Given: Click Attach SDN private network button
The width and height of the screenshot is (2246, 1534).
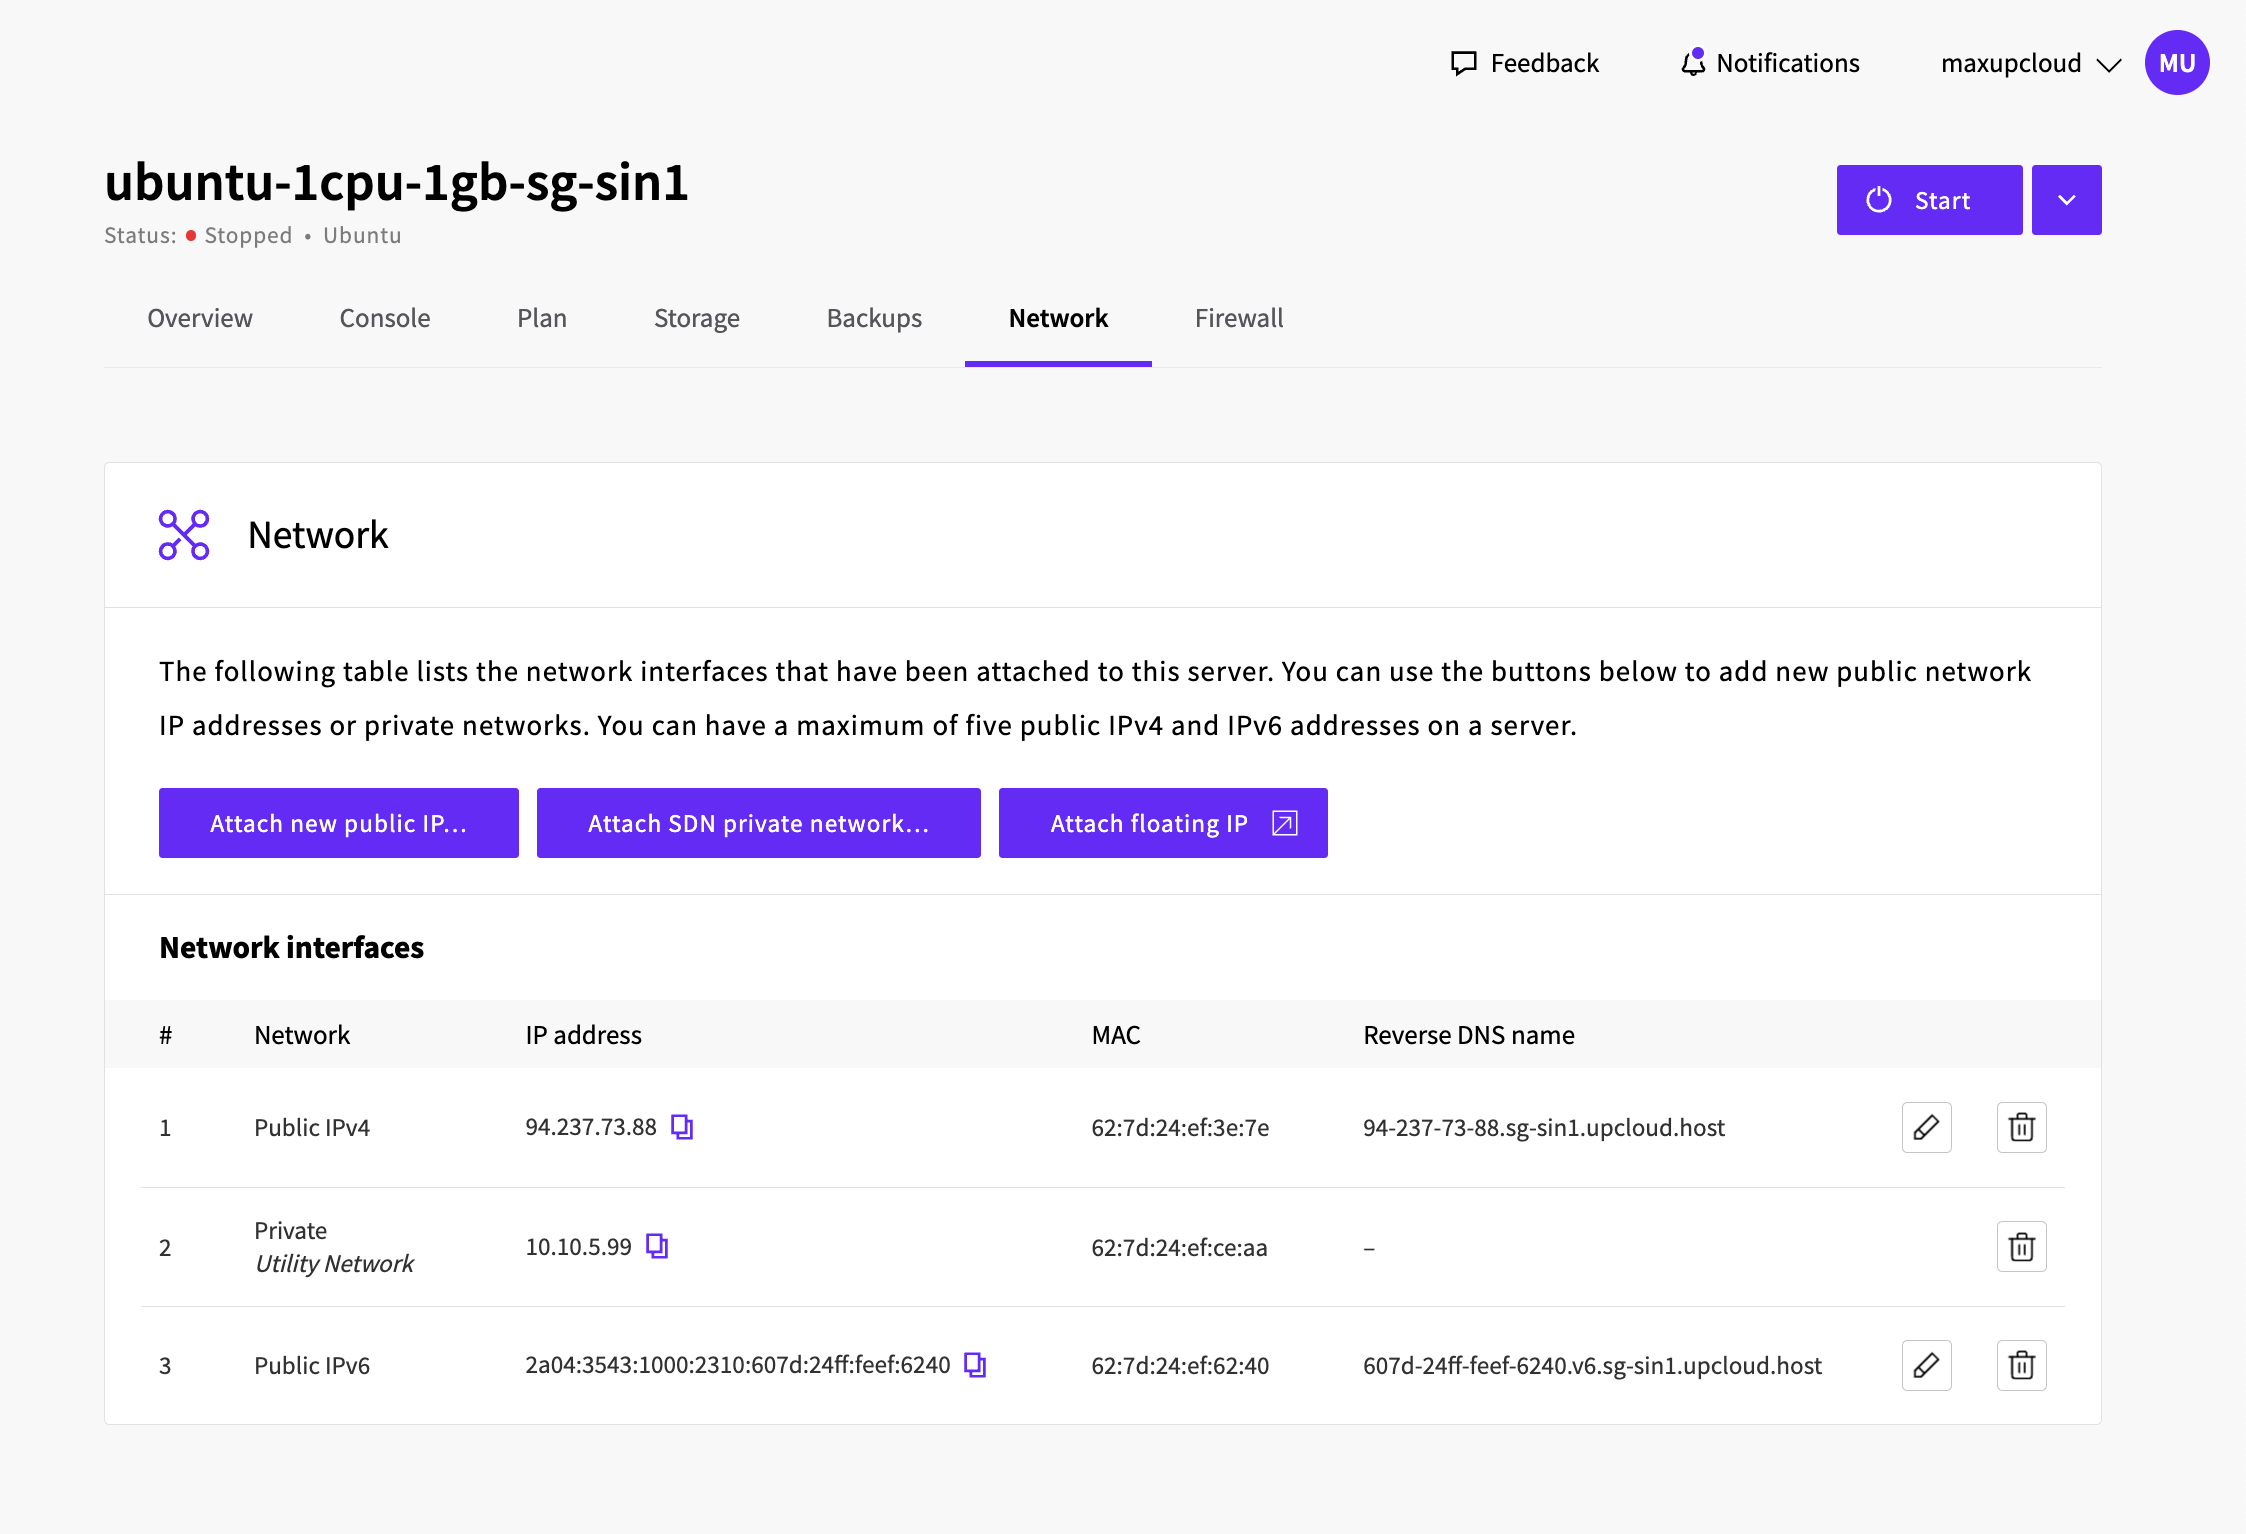Looking at the screenshot, I should [759, 823].
